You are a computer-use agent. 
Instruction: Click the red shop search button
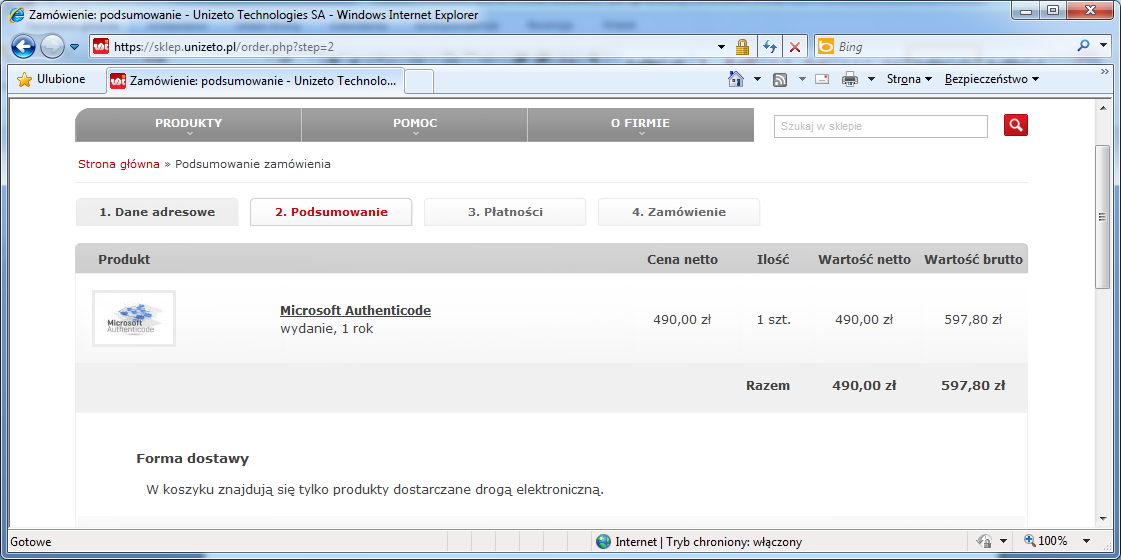pos(1015,125)
